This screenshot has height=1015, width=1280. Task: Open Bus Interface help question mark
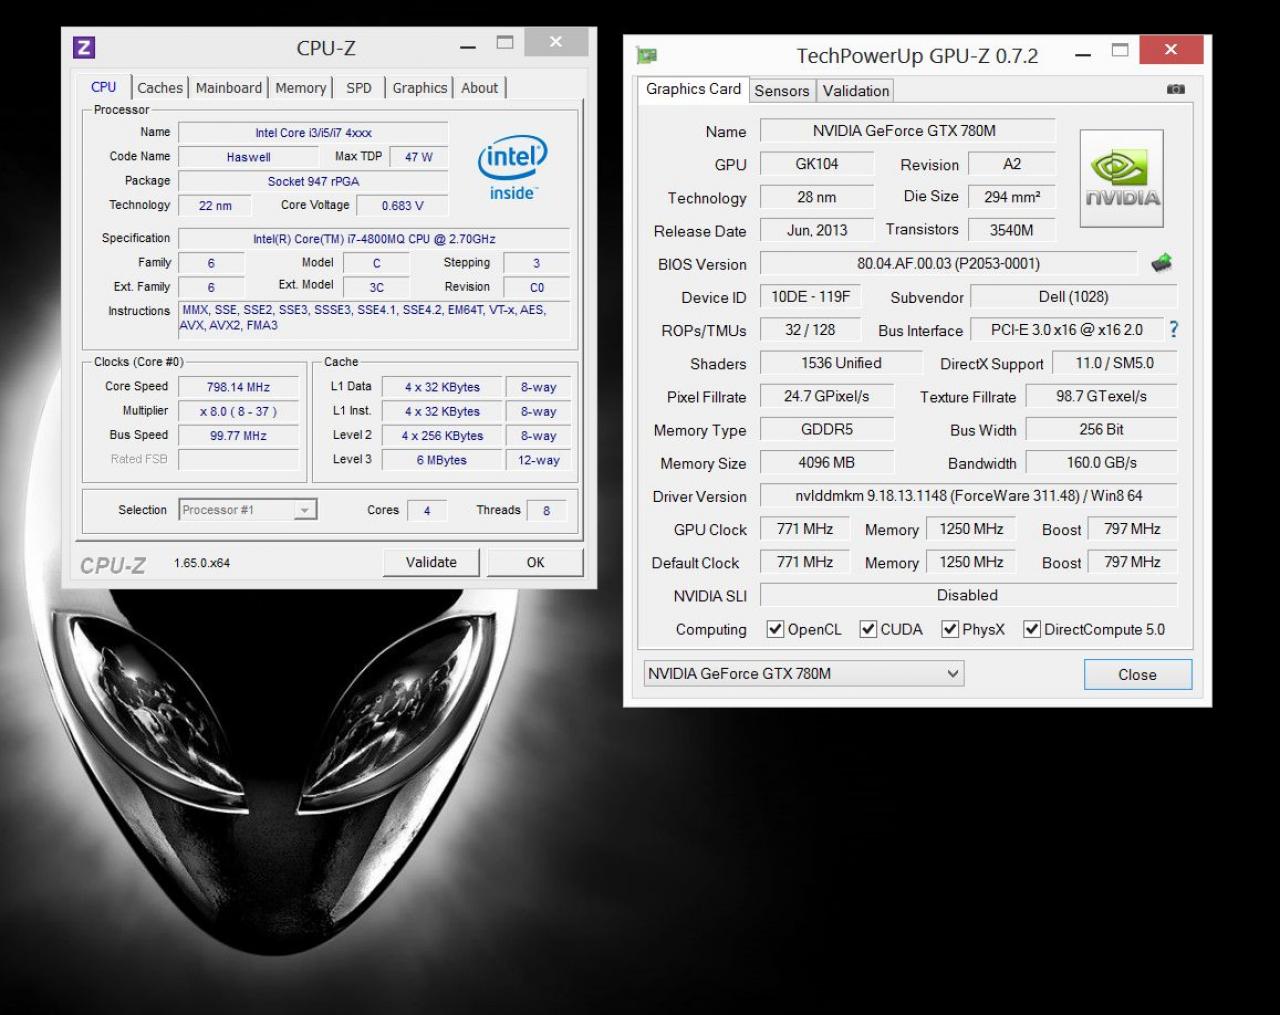[1173, 329]
